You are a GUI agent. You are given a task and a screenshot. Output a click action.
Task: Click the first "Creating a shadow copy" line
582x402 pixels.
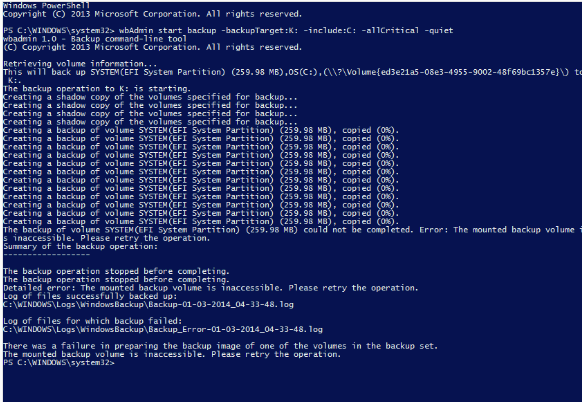tap(150, 97)
